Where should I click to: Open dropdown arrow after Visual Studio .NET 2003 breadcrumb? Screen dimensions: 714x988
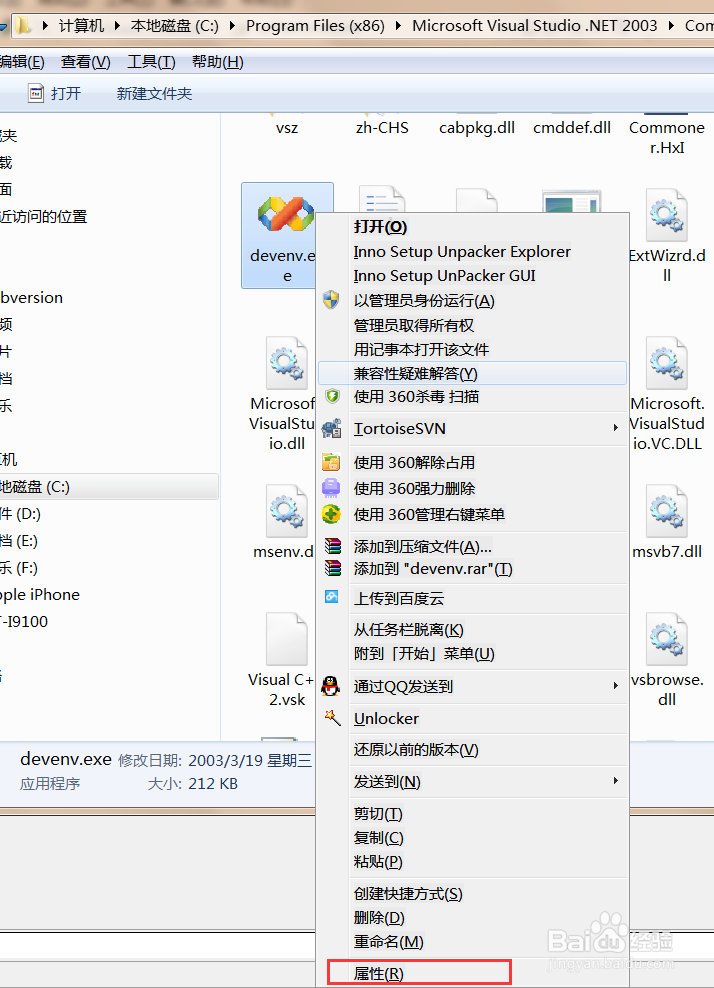(x=671, y=26)
